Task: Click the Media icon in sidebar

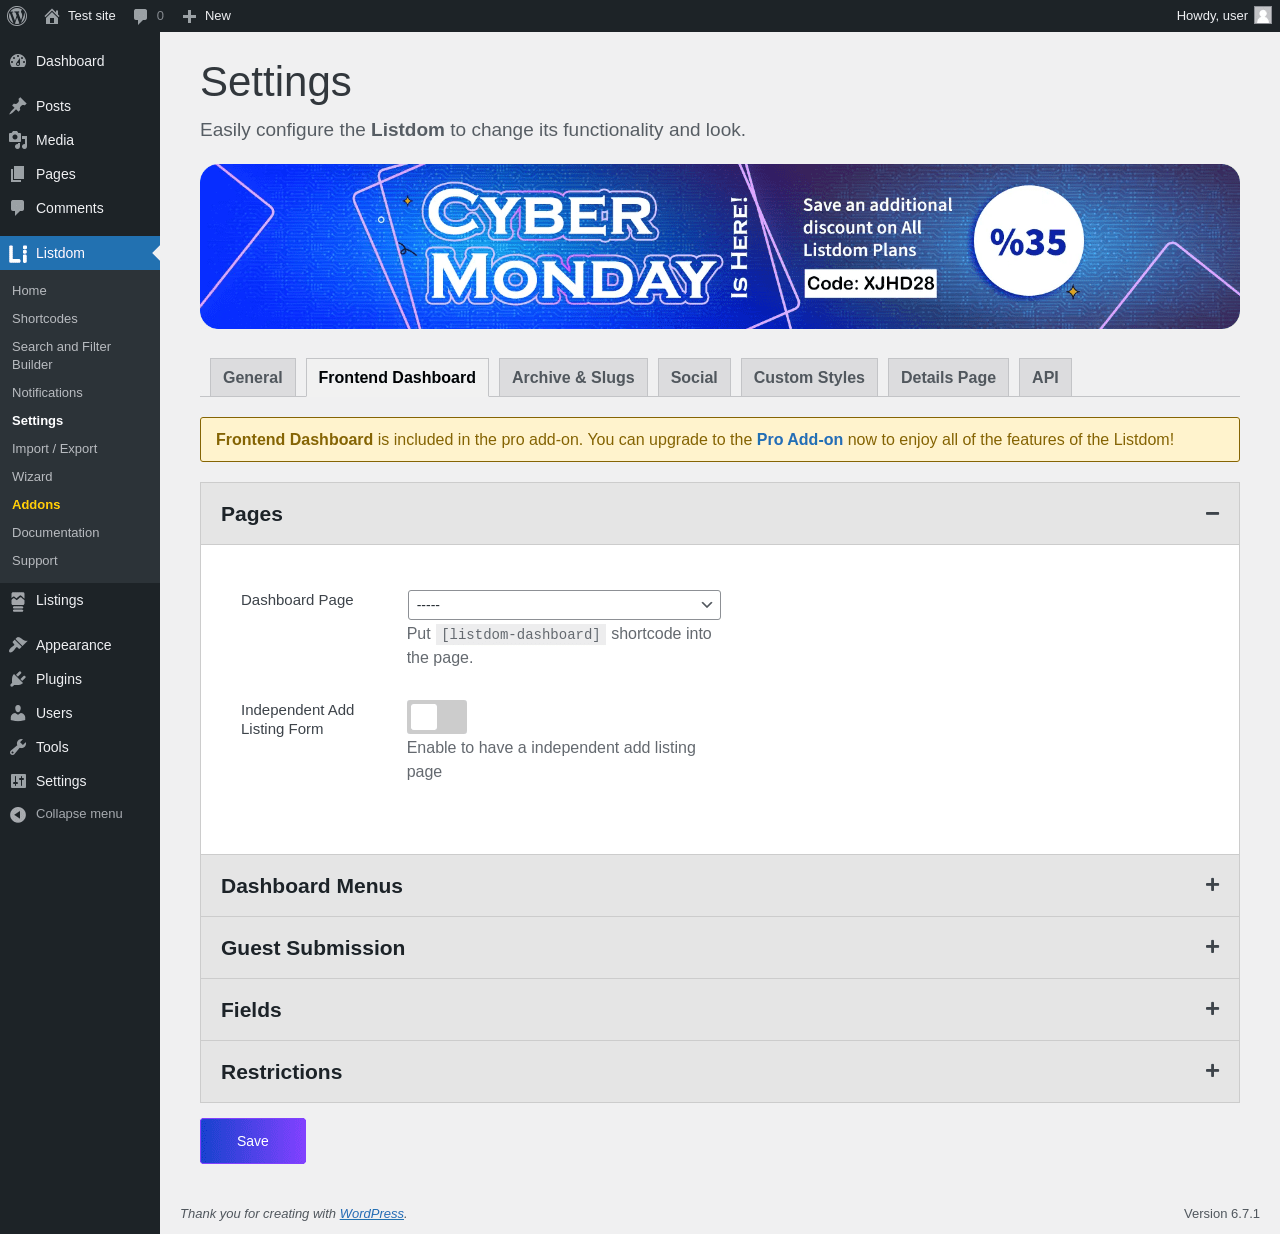Action: (x=18, y=140)
